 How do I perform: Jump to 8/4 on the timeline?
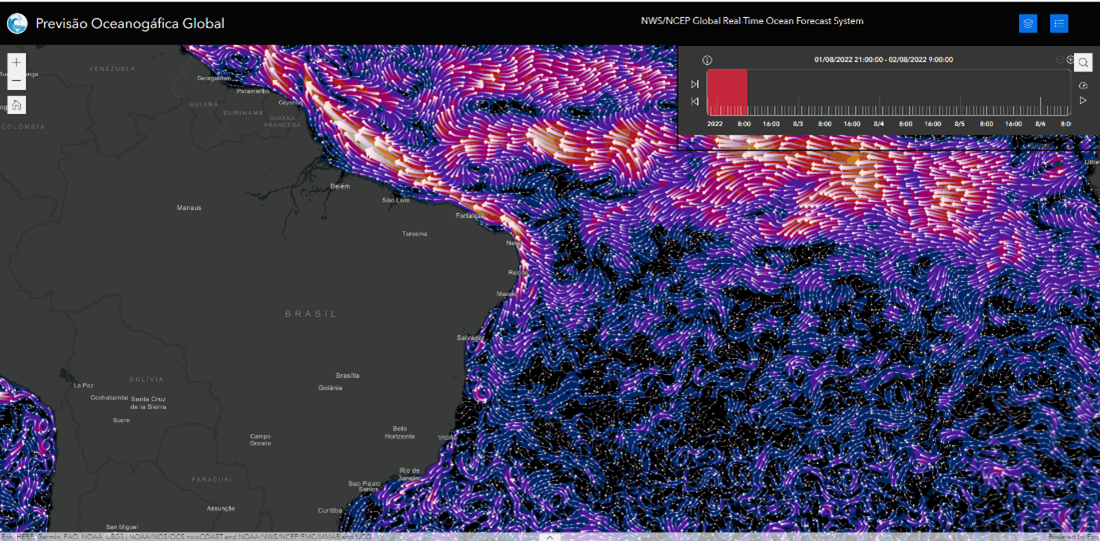point(879,123)
